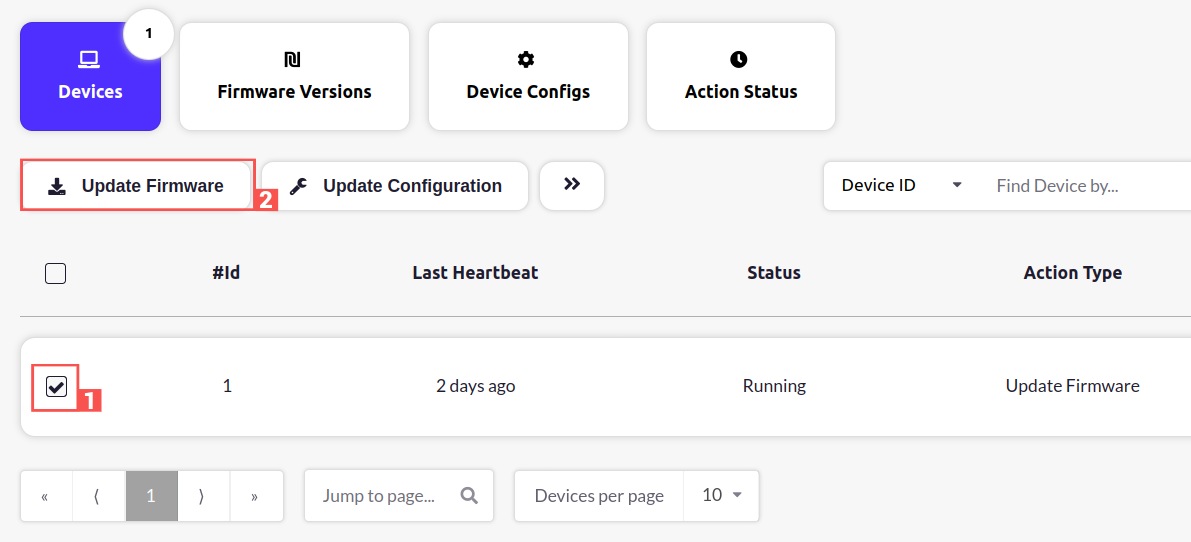Viewport: 1191px width, 542px height.
Task: Click the wrench icon on Update Configuration
Action: (298, 186)
